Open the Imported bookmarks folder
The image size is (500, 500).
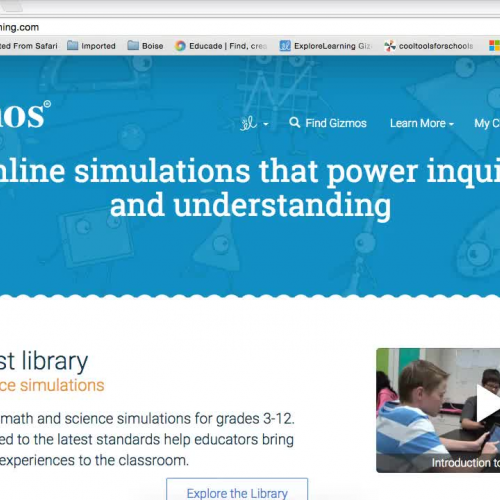[91, 46]
